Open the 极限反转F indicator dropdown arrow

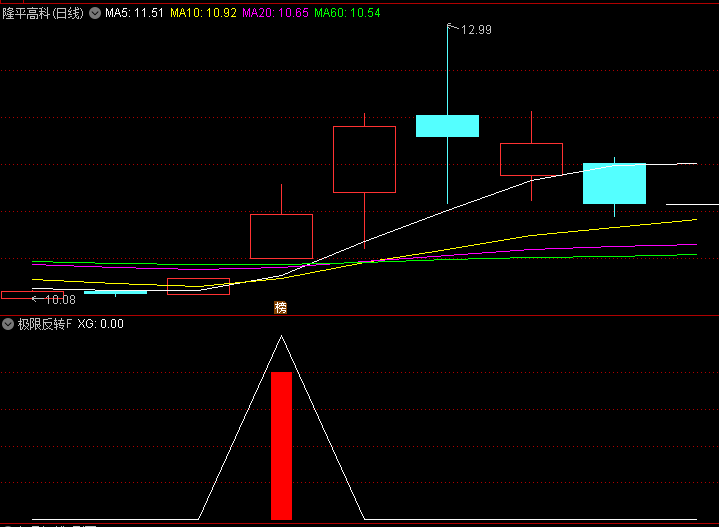click(x=8, y=324)
